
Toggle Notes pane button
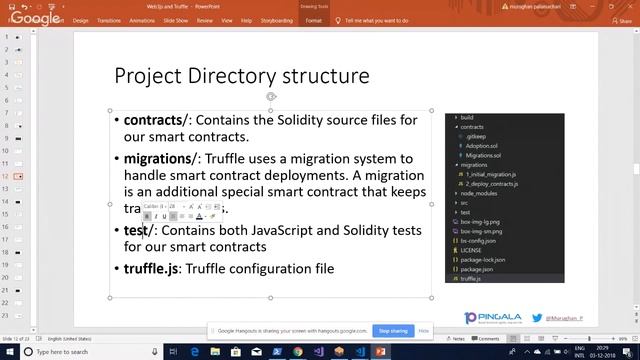[456, 339]
